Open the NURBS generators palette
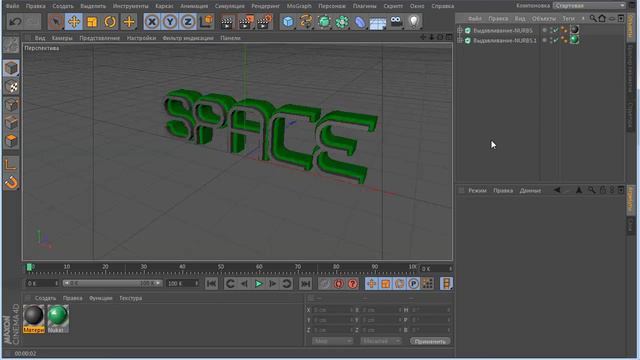640x360 pixels. (324, 22)
